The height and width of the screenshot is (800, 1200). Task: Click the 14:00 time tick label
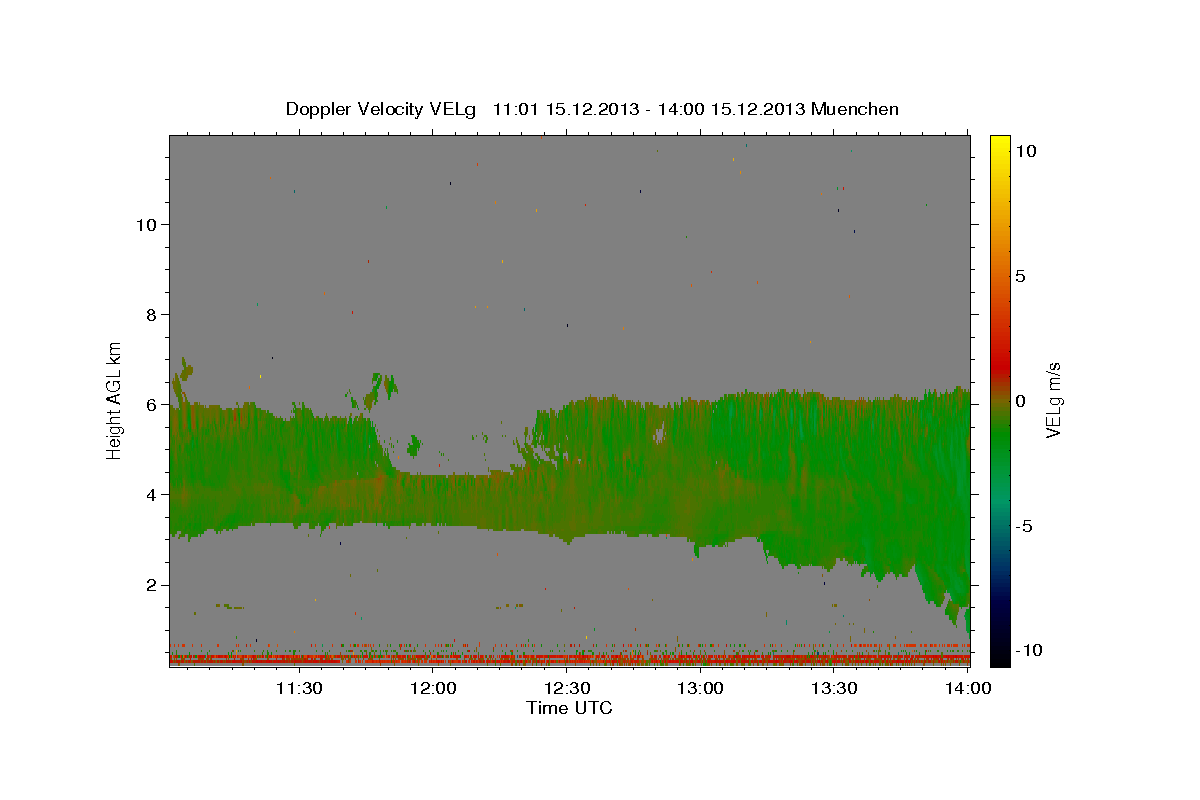click(x=968, y=688)
